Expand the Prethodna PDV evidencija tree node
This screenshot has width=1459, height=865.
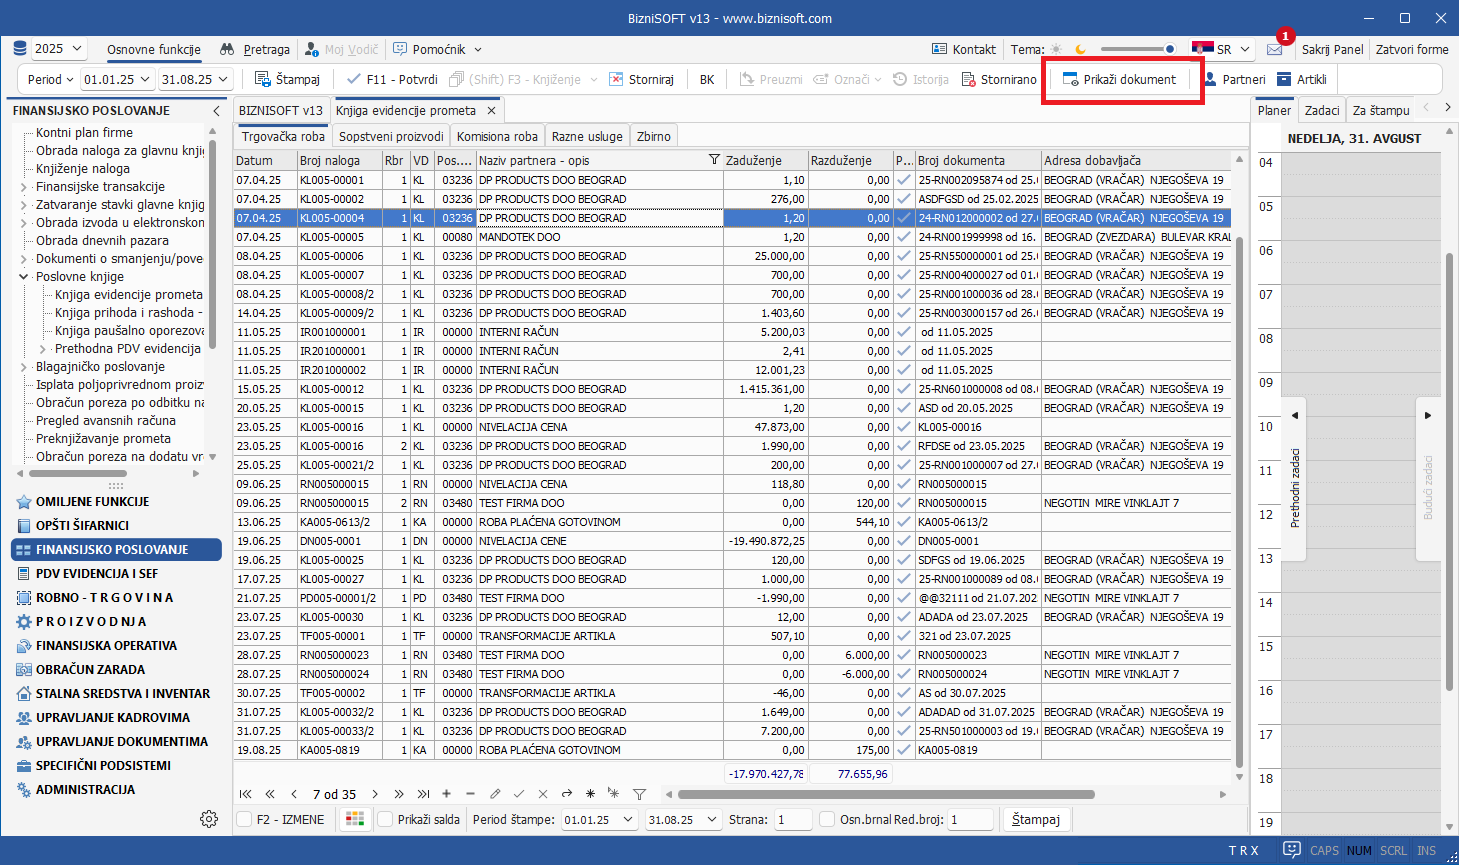[x=43, y=349]
